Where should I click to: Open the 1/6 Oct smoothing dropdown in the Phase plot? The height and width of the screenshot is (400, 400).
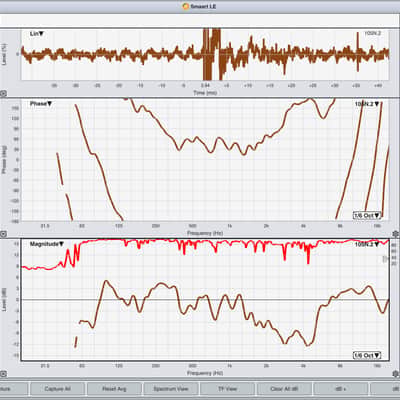[x=367, y=215]
